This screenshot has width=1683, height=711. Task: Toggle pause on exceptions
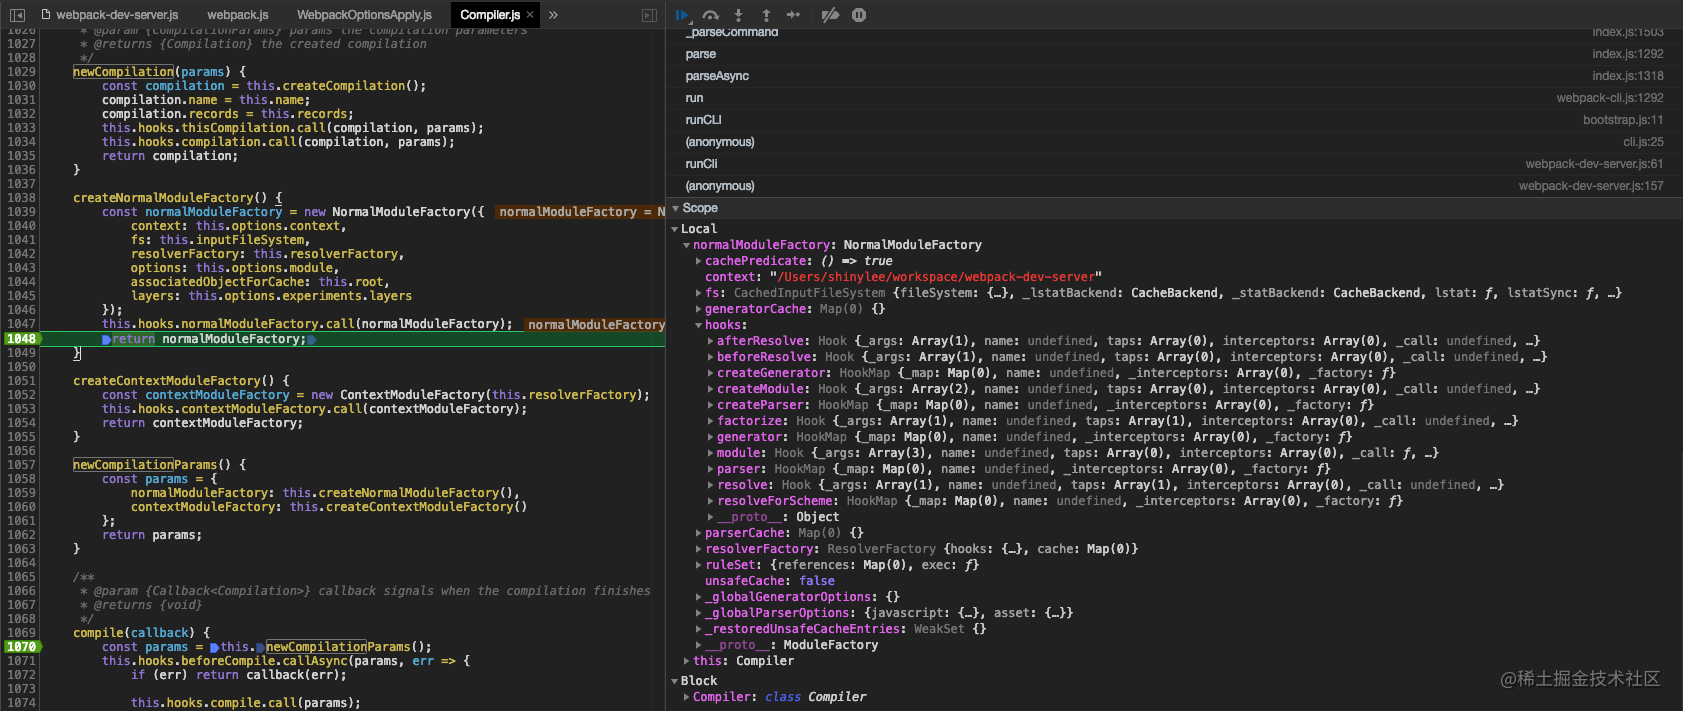859,15
